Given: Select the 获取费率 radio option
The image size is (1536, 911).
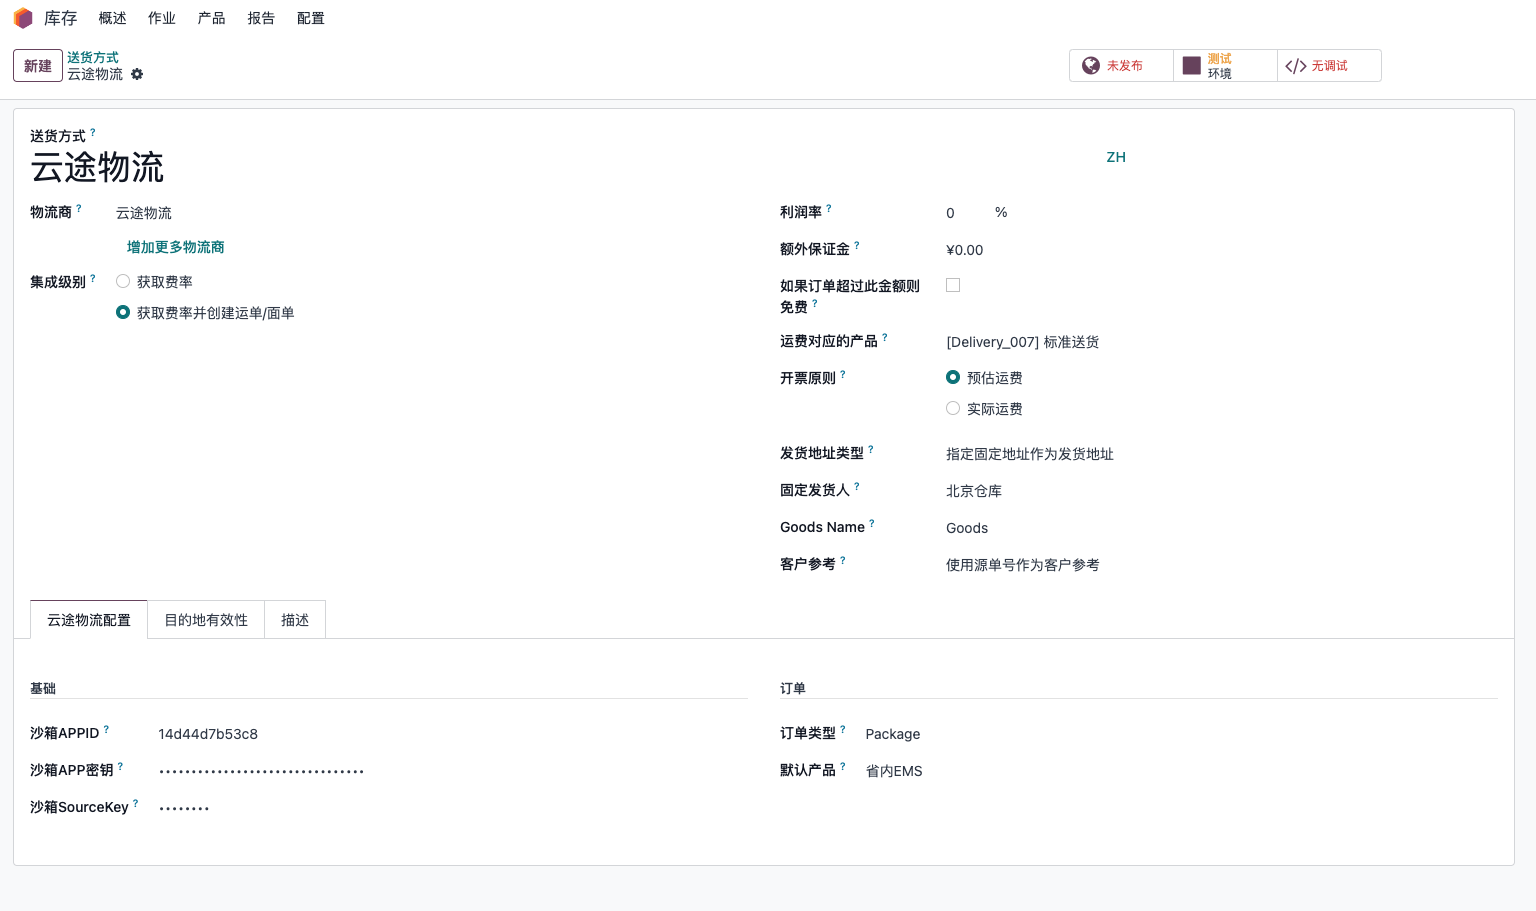Looking at the screenshot, I should (x=123, y=281).
